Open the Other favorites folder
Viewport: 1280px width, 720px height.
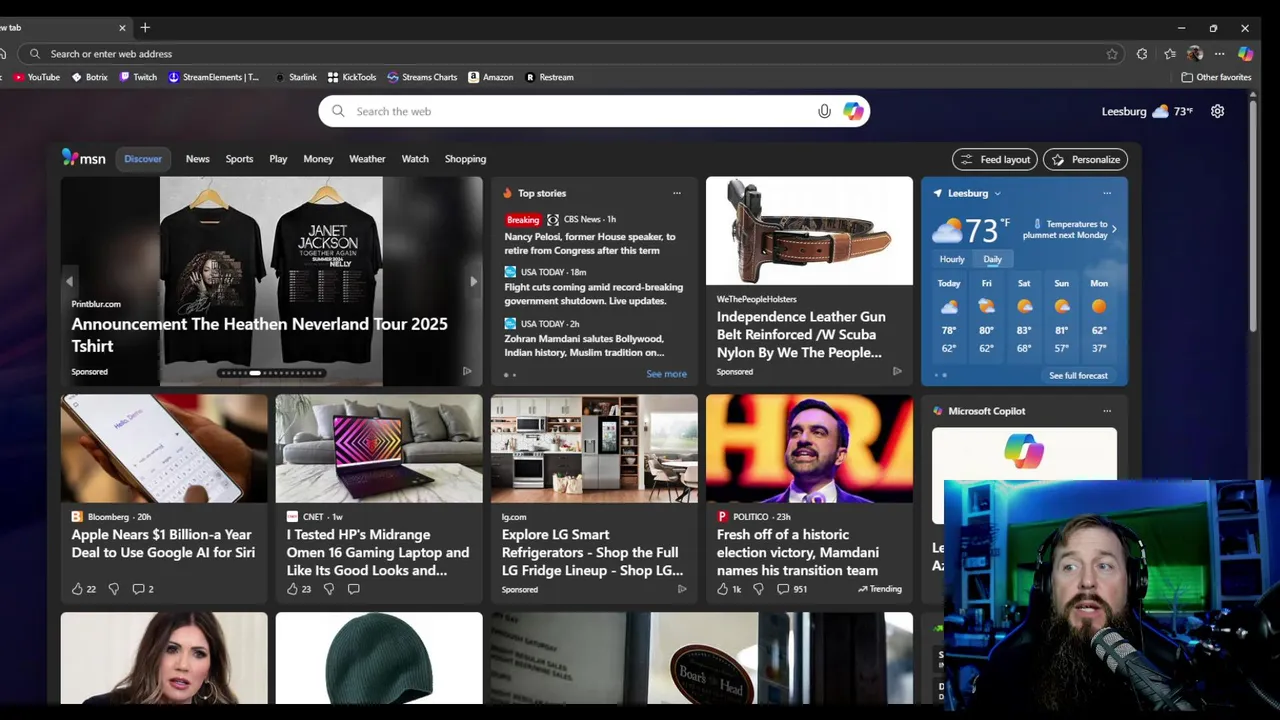pos(1216,77)
